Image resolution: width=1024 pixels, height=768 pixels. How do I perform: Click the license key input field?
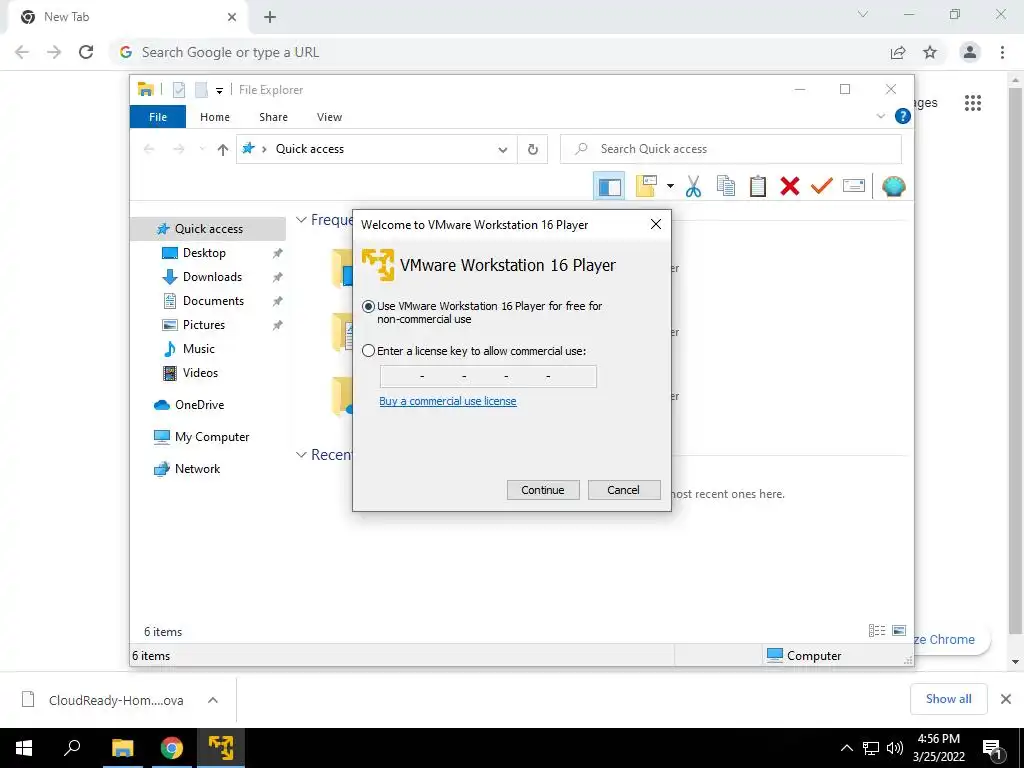point(488,376)
